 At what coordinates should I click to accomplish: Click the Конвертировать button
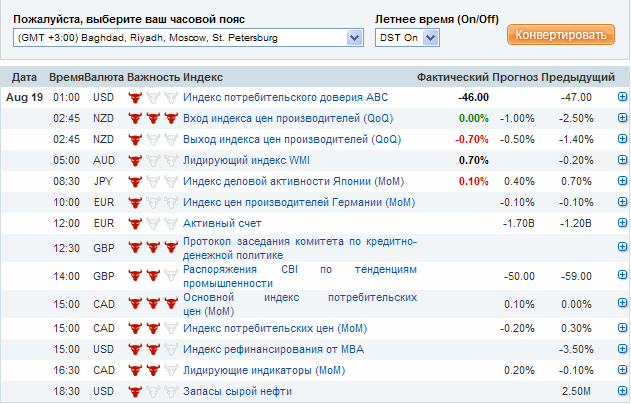coord(561,35)
